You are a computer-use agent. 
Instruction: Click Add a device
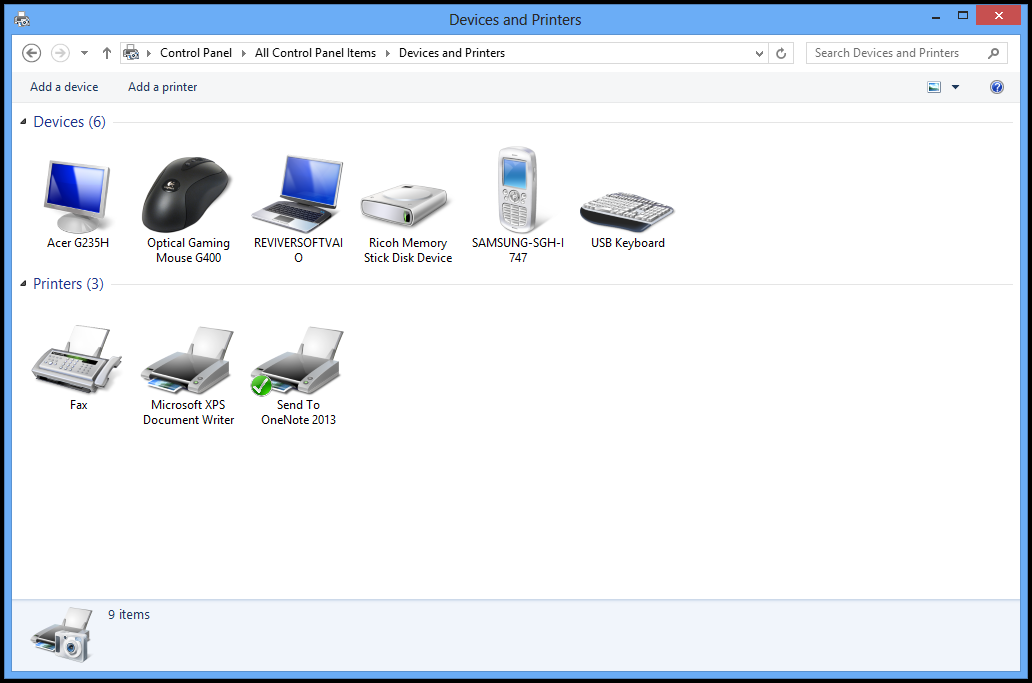tap(63, 87)
